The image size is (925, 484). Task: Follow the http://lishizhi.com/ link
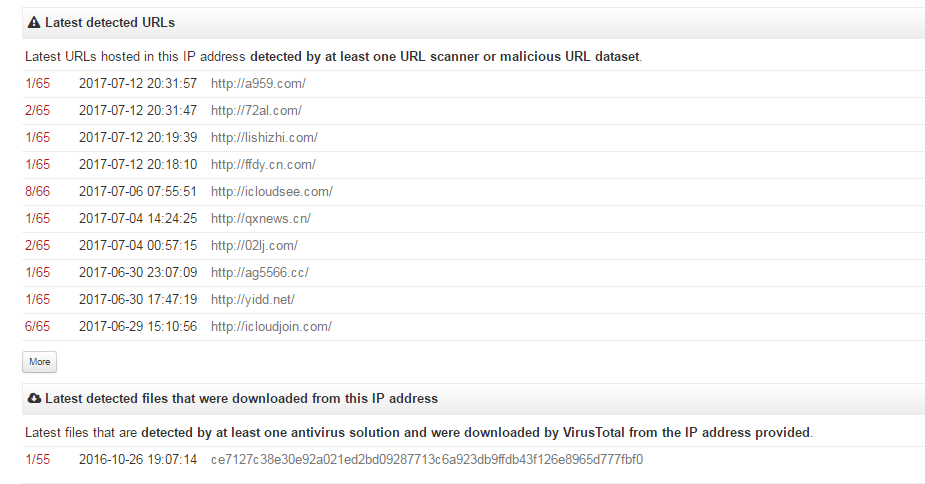(x=264, y=138)
